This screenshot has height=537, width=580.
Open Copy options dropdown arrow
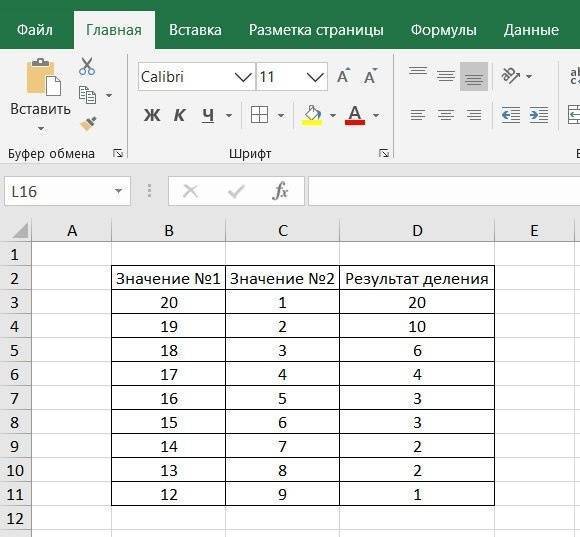(x=109, y=95)
